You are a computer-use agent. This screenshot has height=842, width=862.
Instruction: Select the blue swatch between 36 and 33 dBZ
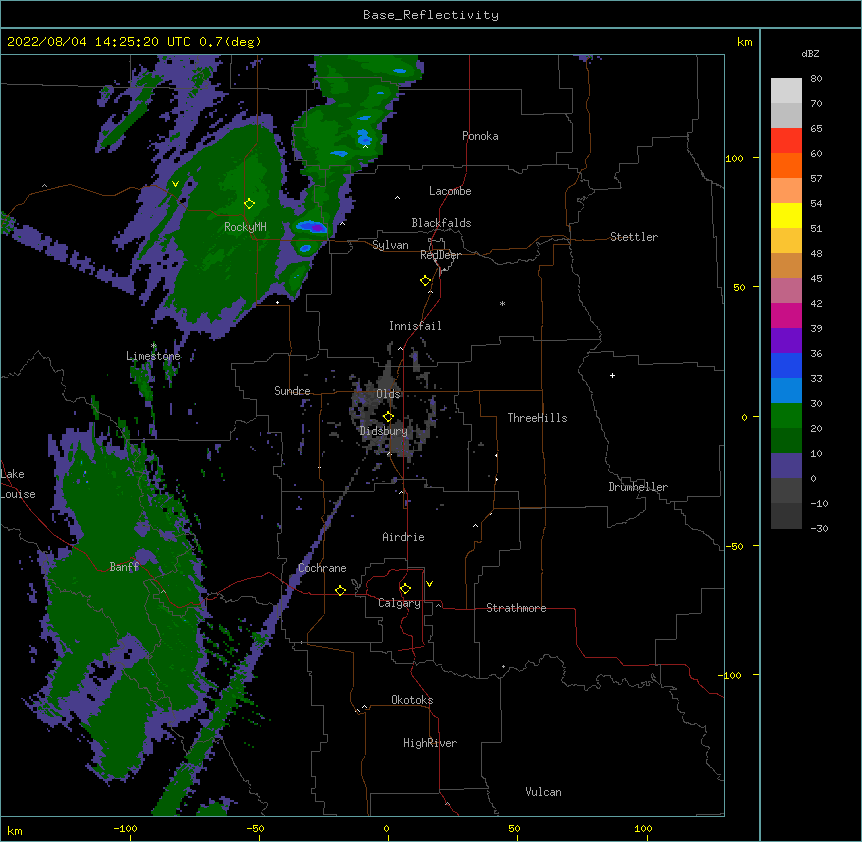(x=786, y=365)
